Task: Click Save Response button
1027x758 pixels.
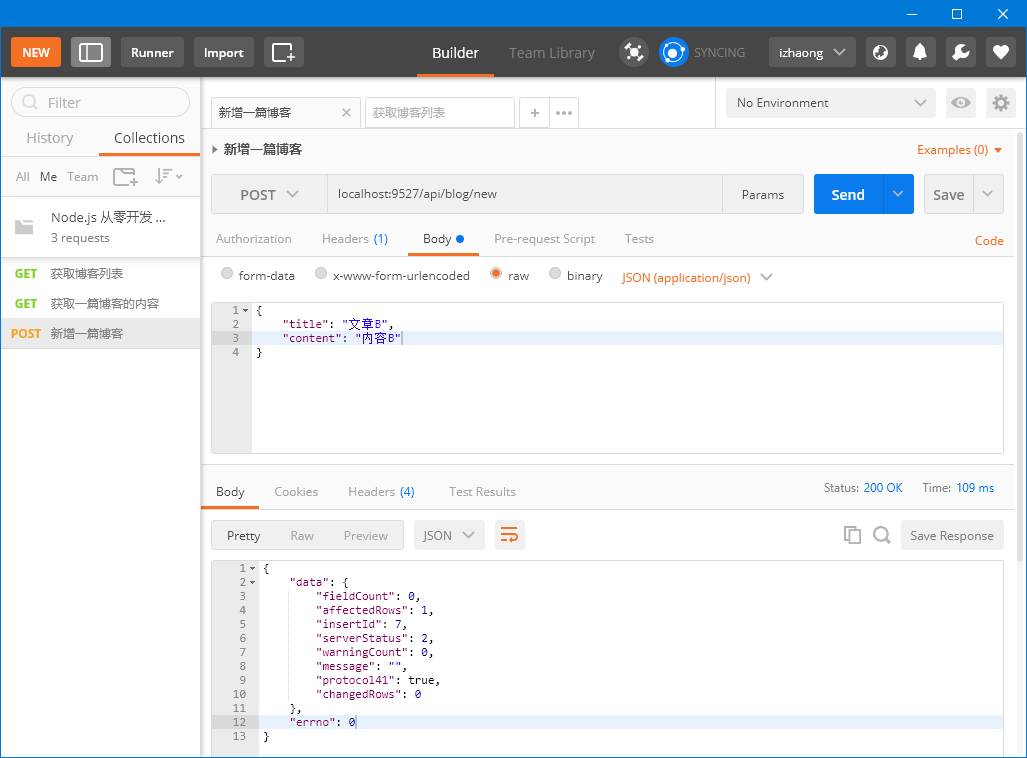Action: pos(952,535)
